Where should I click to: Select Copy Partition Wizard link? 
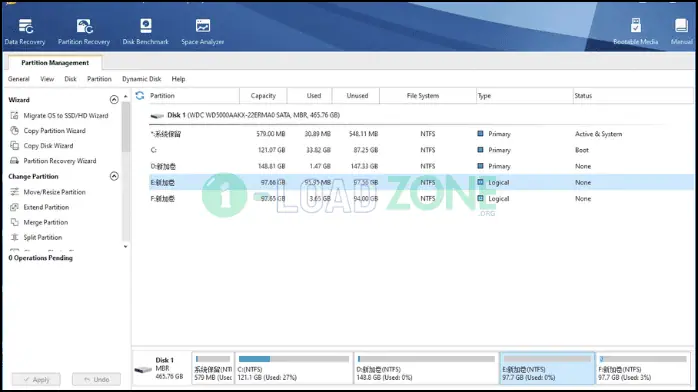tap(54, 131)
